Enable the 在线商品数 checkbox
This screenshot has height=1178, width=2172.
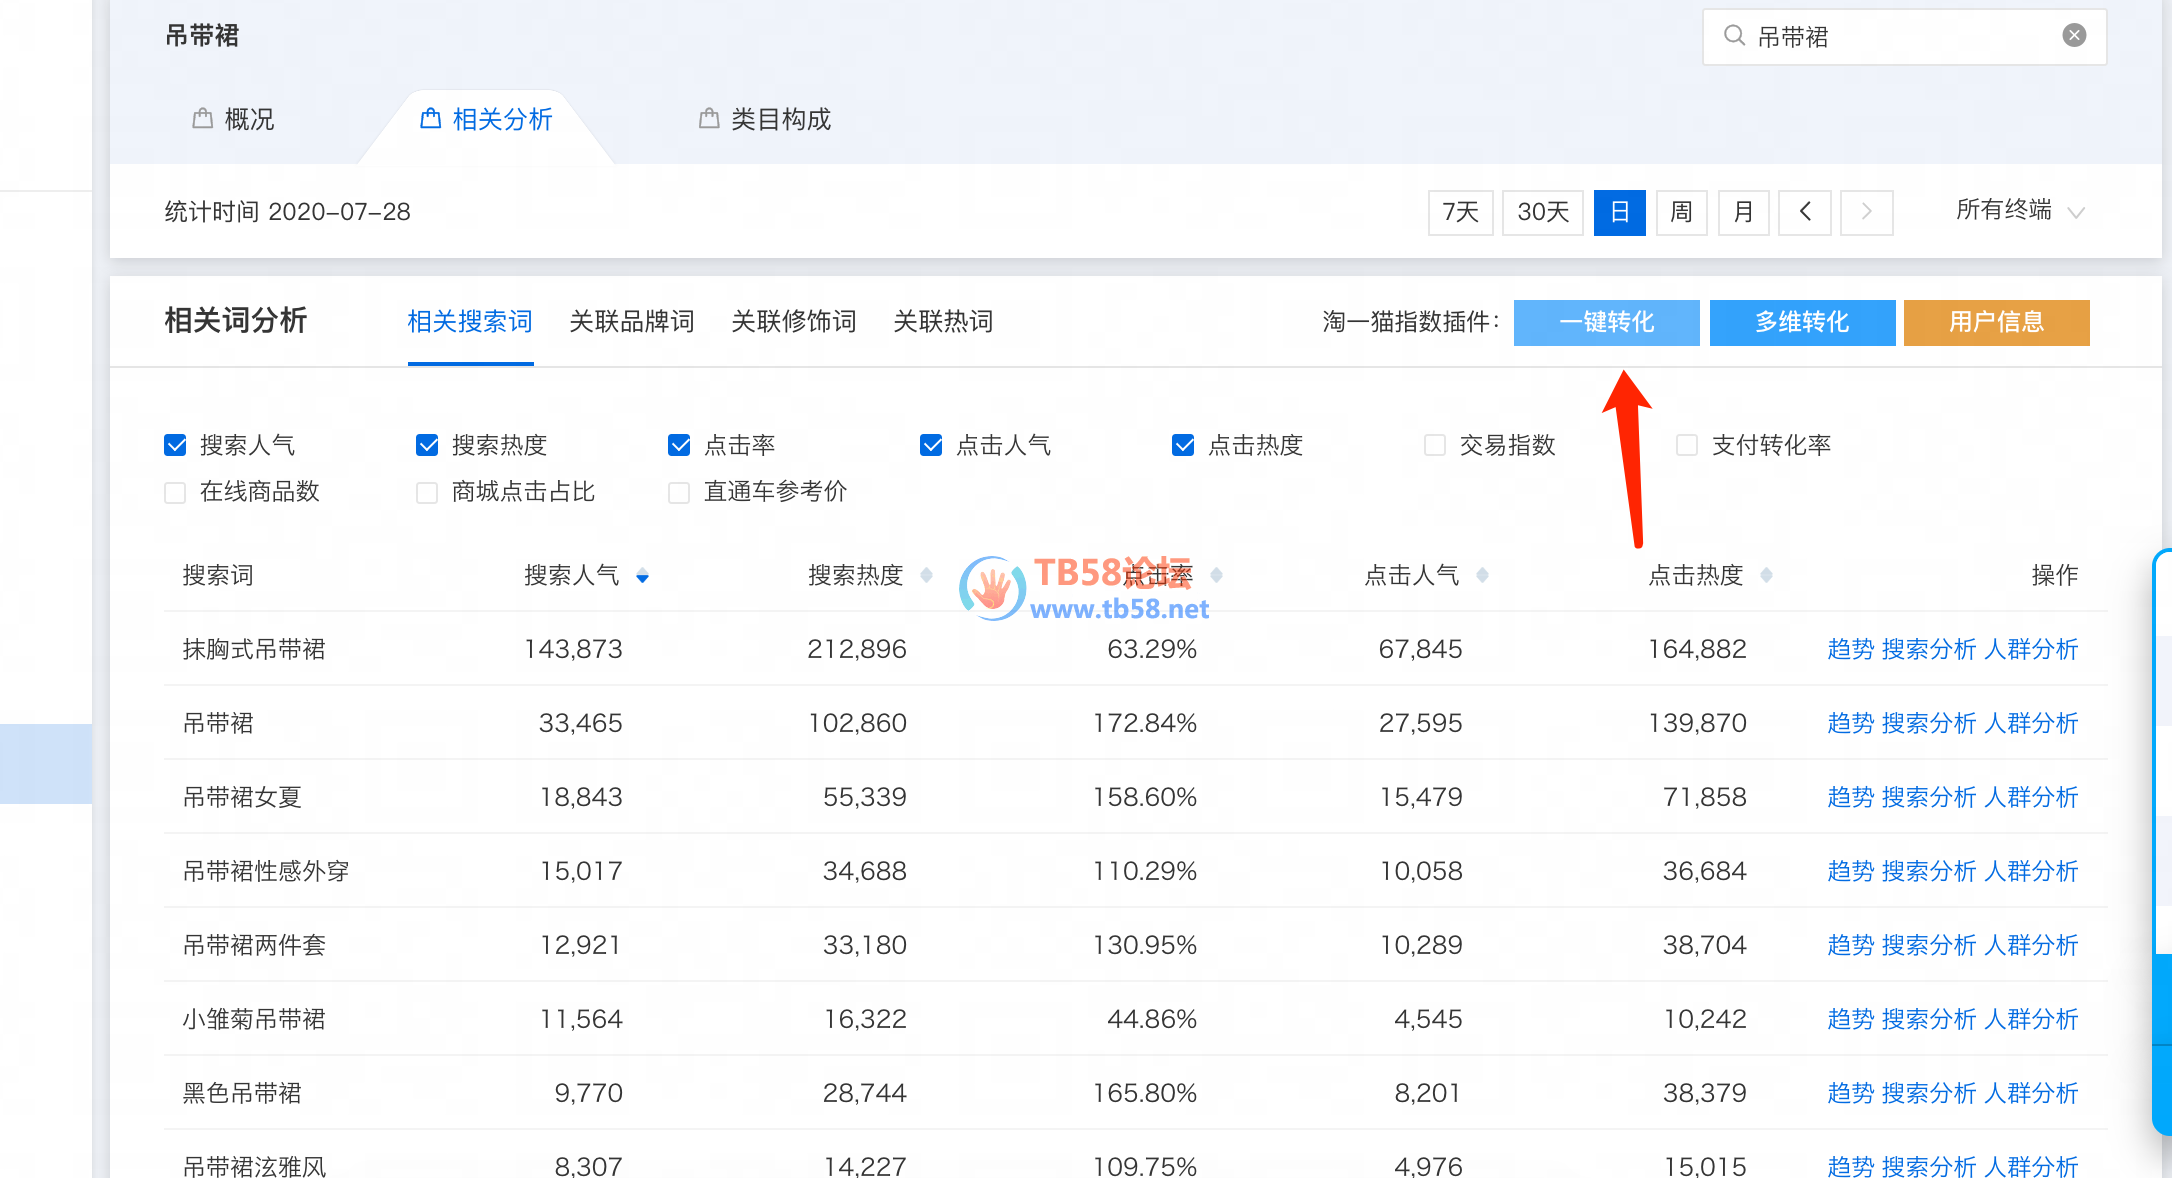click(x=175, y=492)
